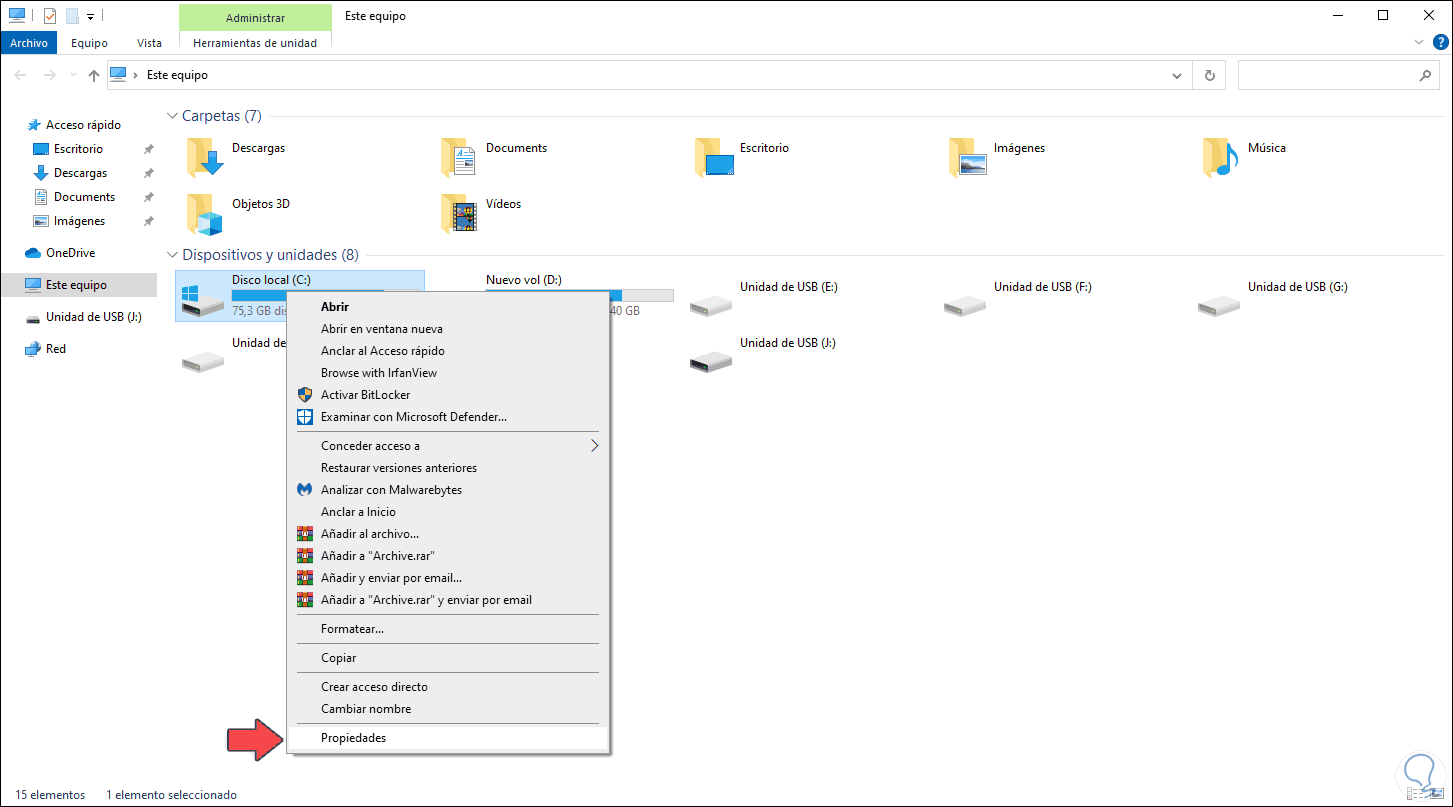
Task: Collapse the Carpetas group
Action: (x=173, y=116)
